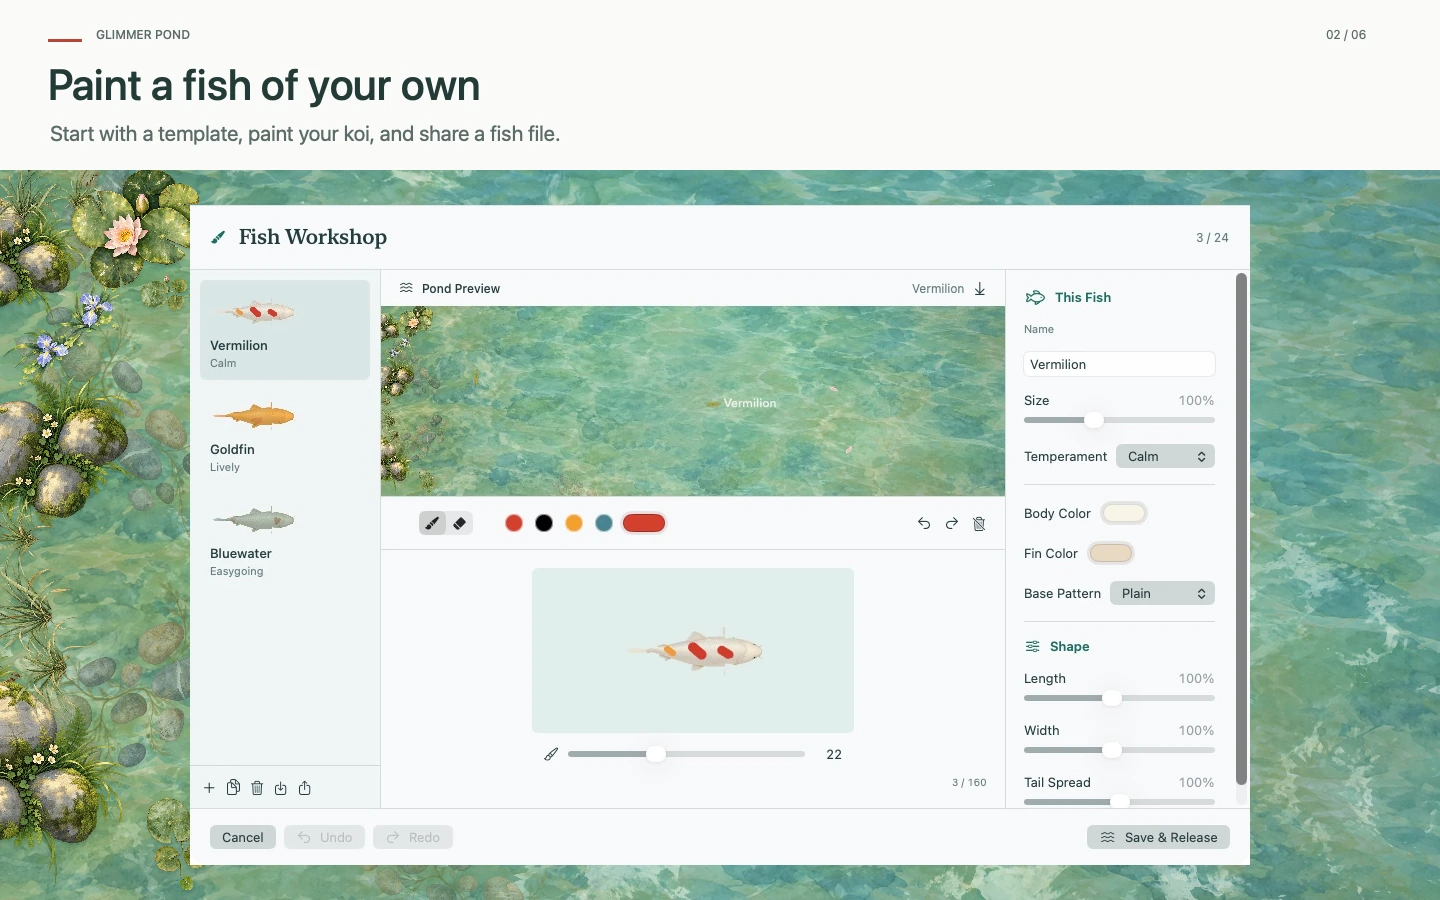Pick the orange paint color
The height and width of the screenshot is (900, 1440).
point(574,523)
